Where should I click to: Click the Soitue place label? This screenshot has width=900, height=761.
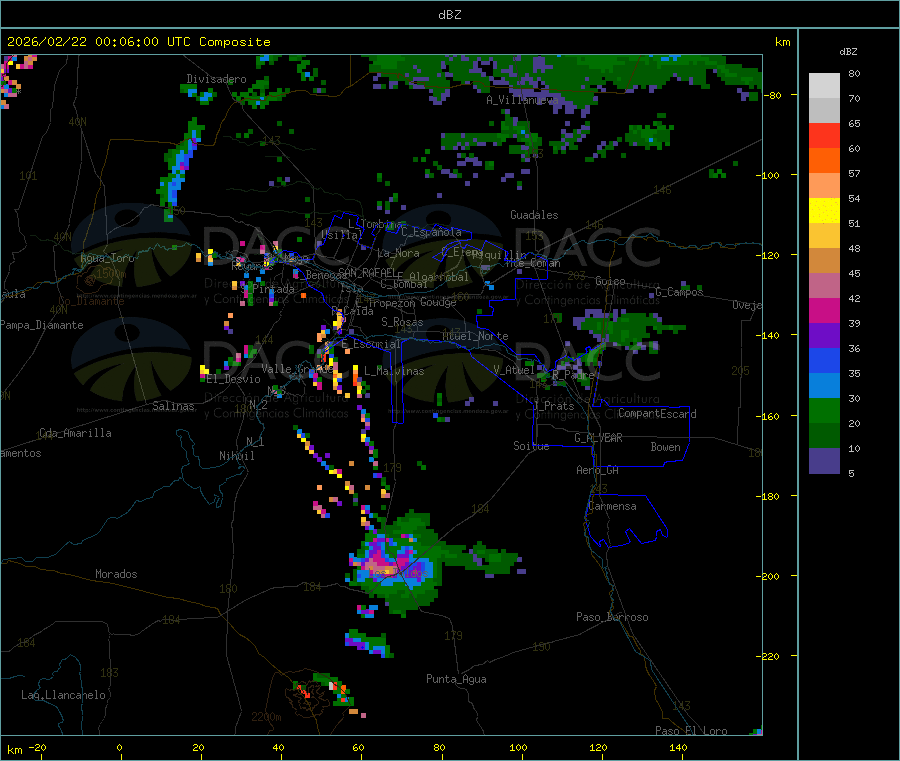pos(531,446)
